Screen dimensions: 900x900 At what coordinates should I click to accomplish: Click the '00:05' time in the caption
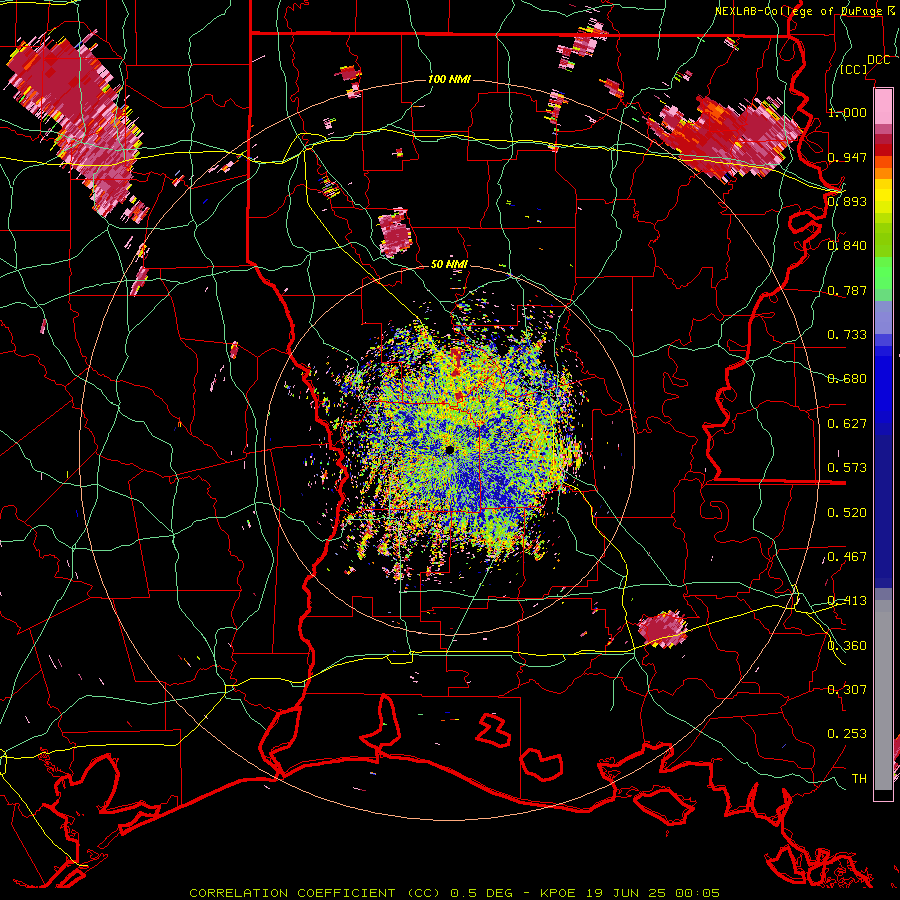(698, 893)
